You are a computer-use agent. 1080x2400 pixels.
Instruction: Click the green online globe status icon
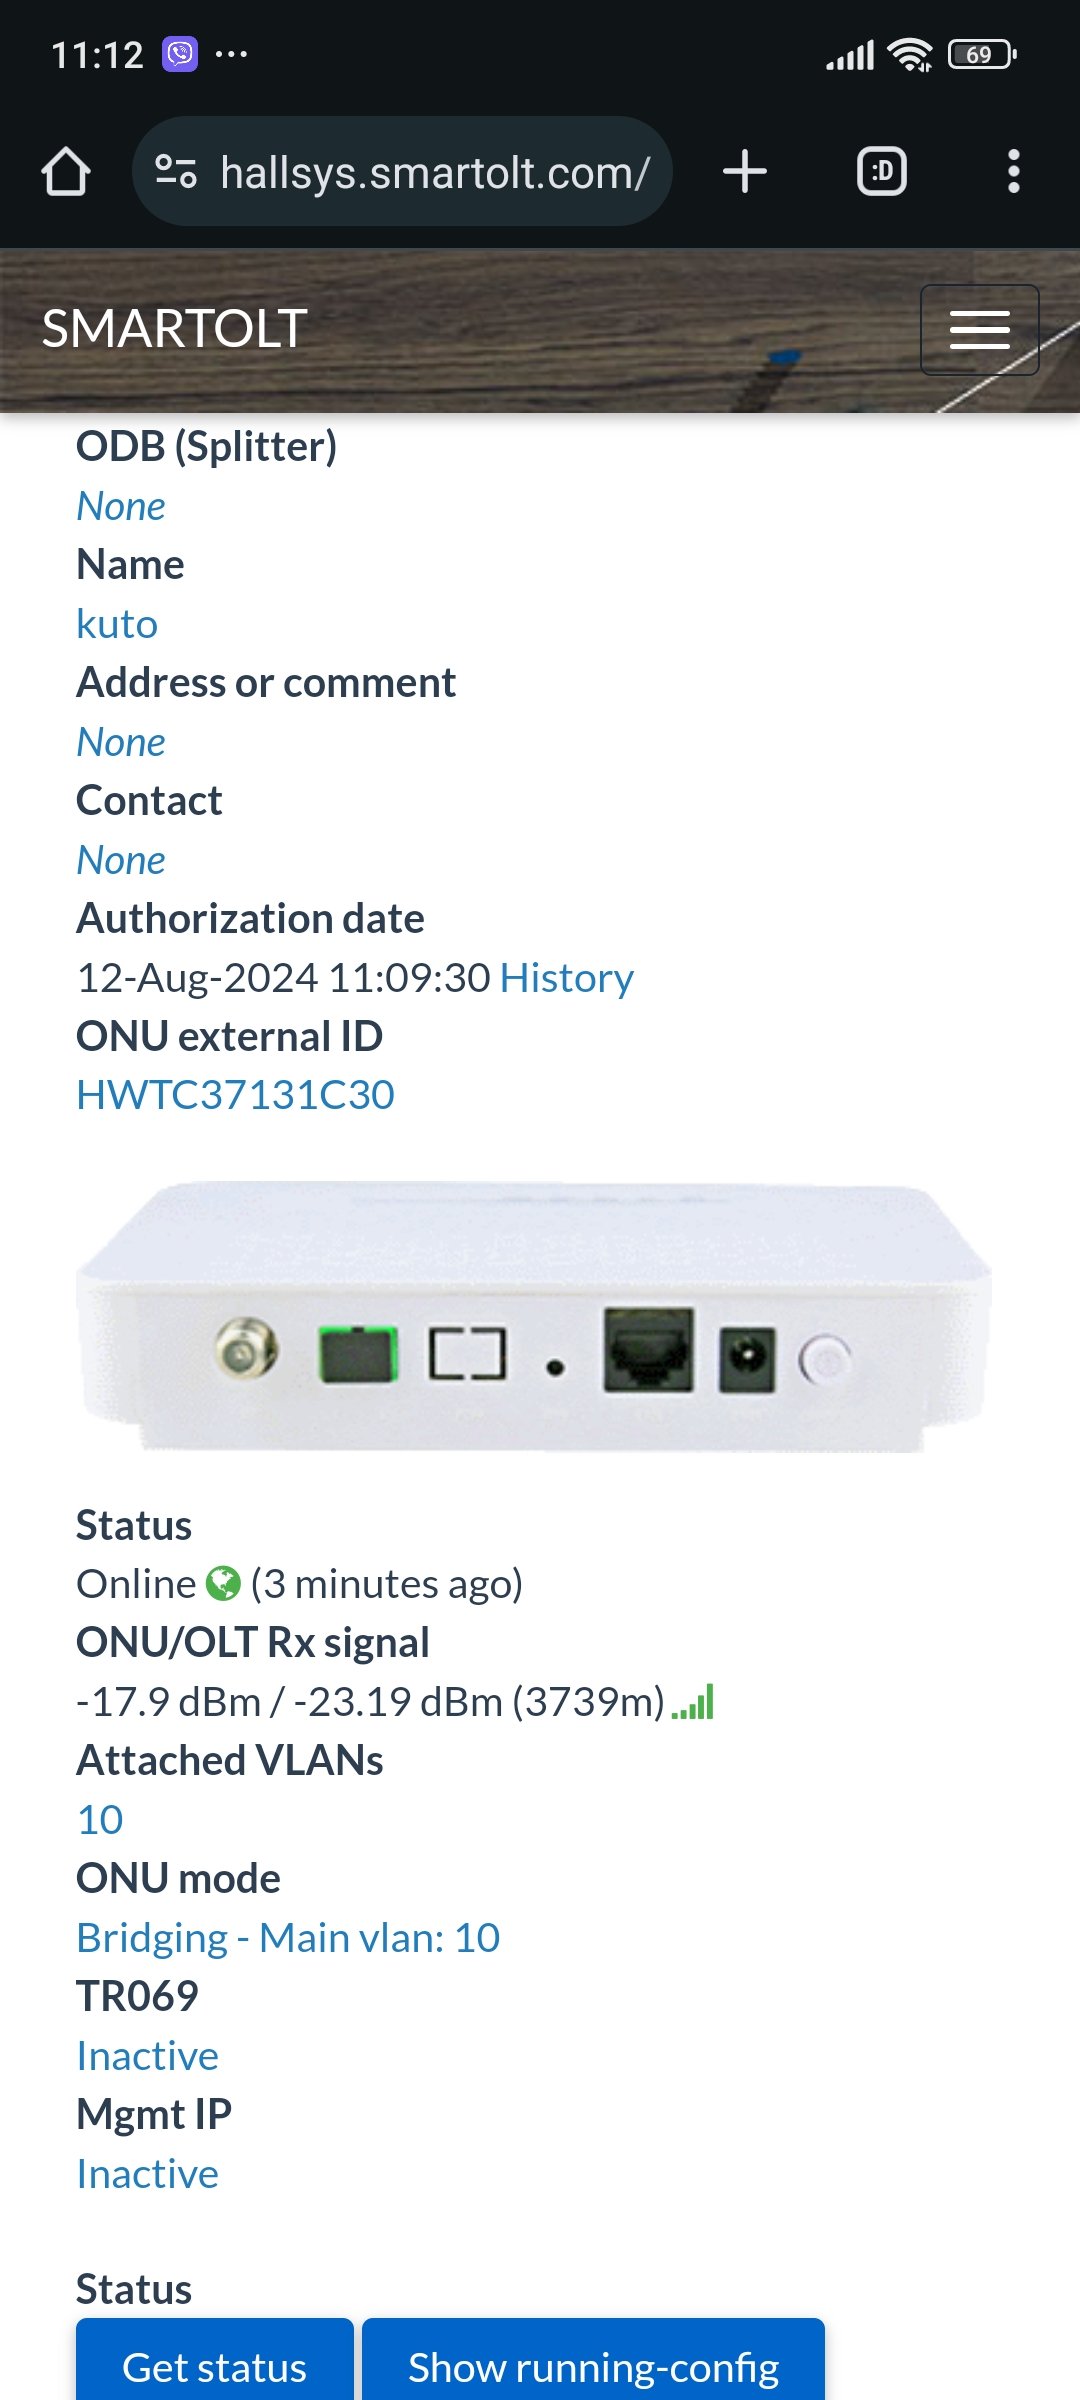[223, 1584]
